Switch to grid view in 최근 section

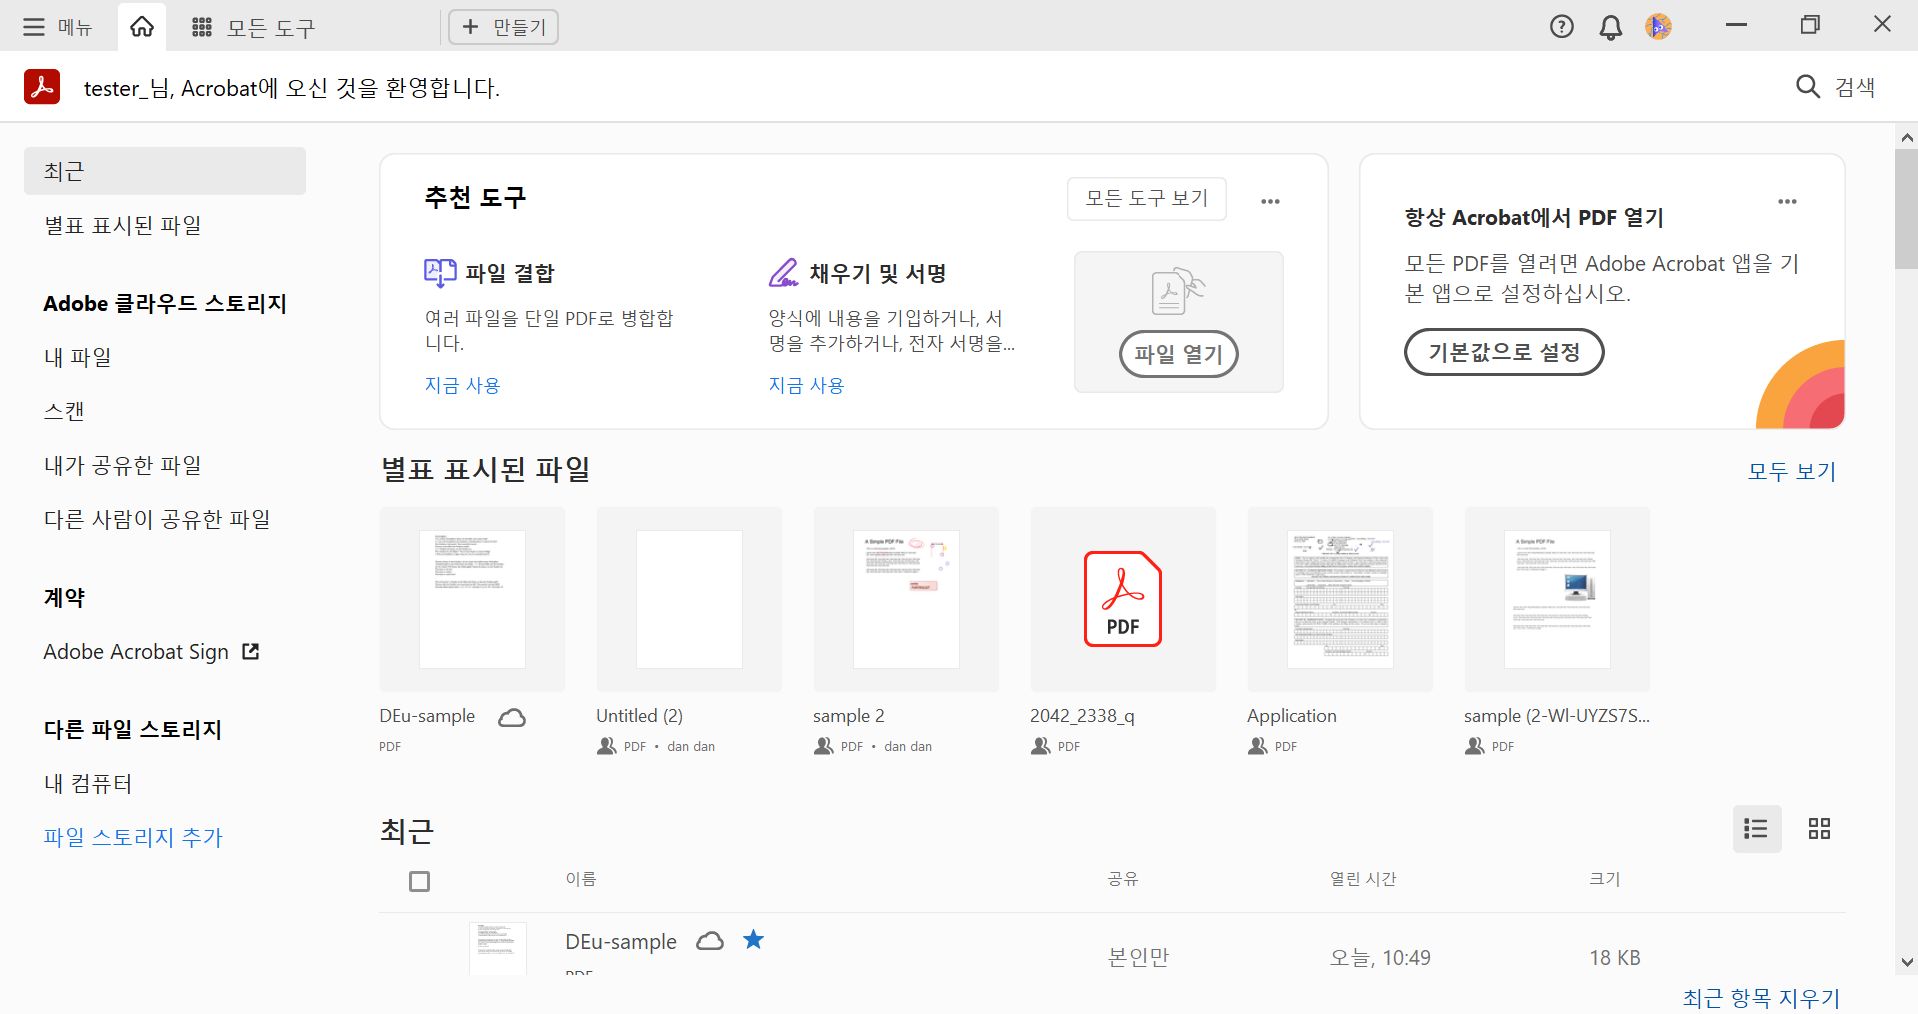(x=1818, y=828)
